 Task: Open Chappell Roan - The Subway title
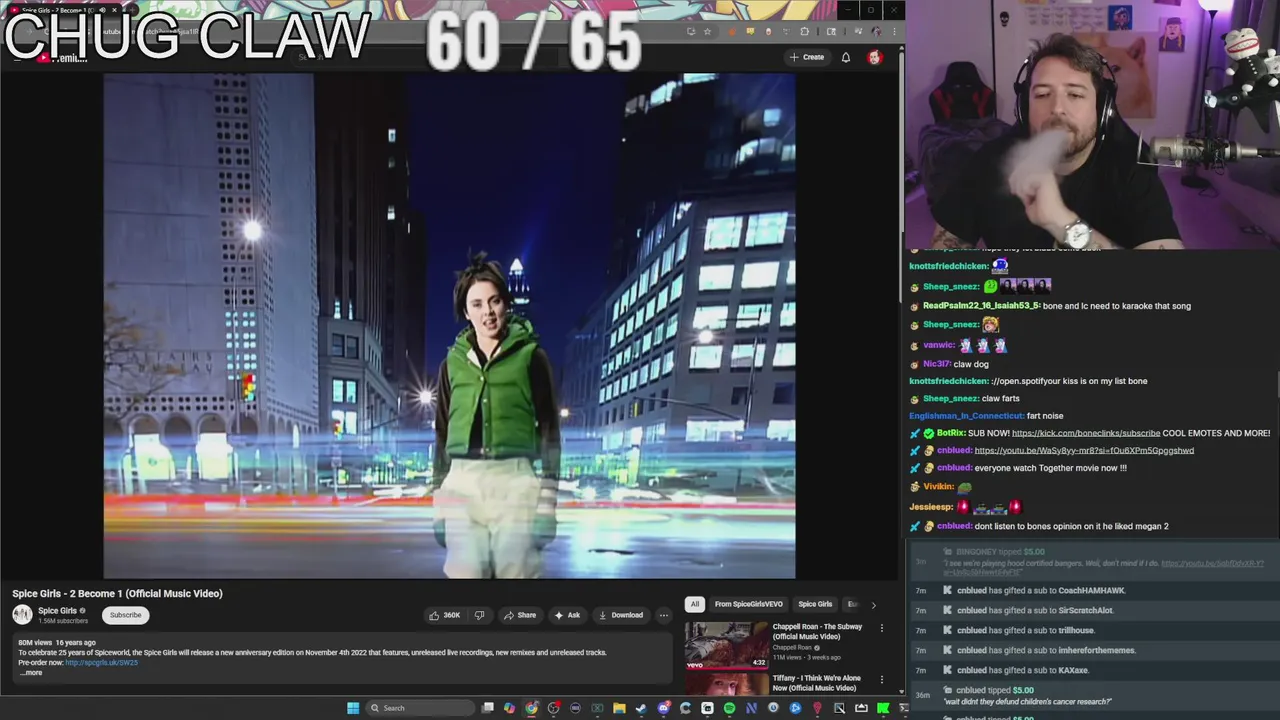click(x=817, y=631)
